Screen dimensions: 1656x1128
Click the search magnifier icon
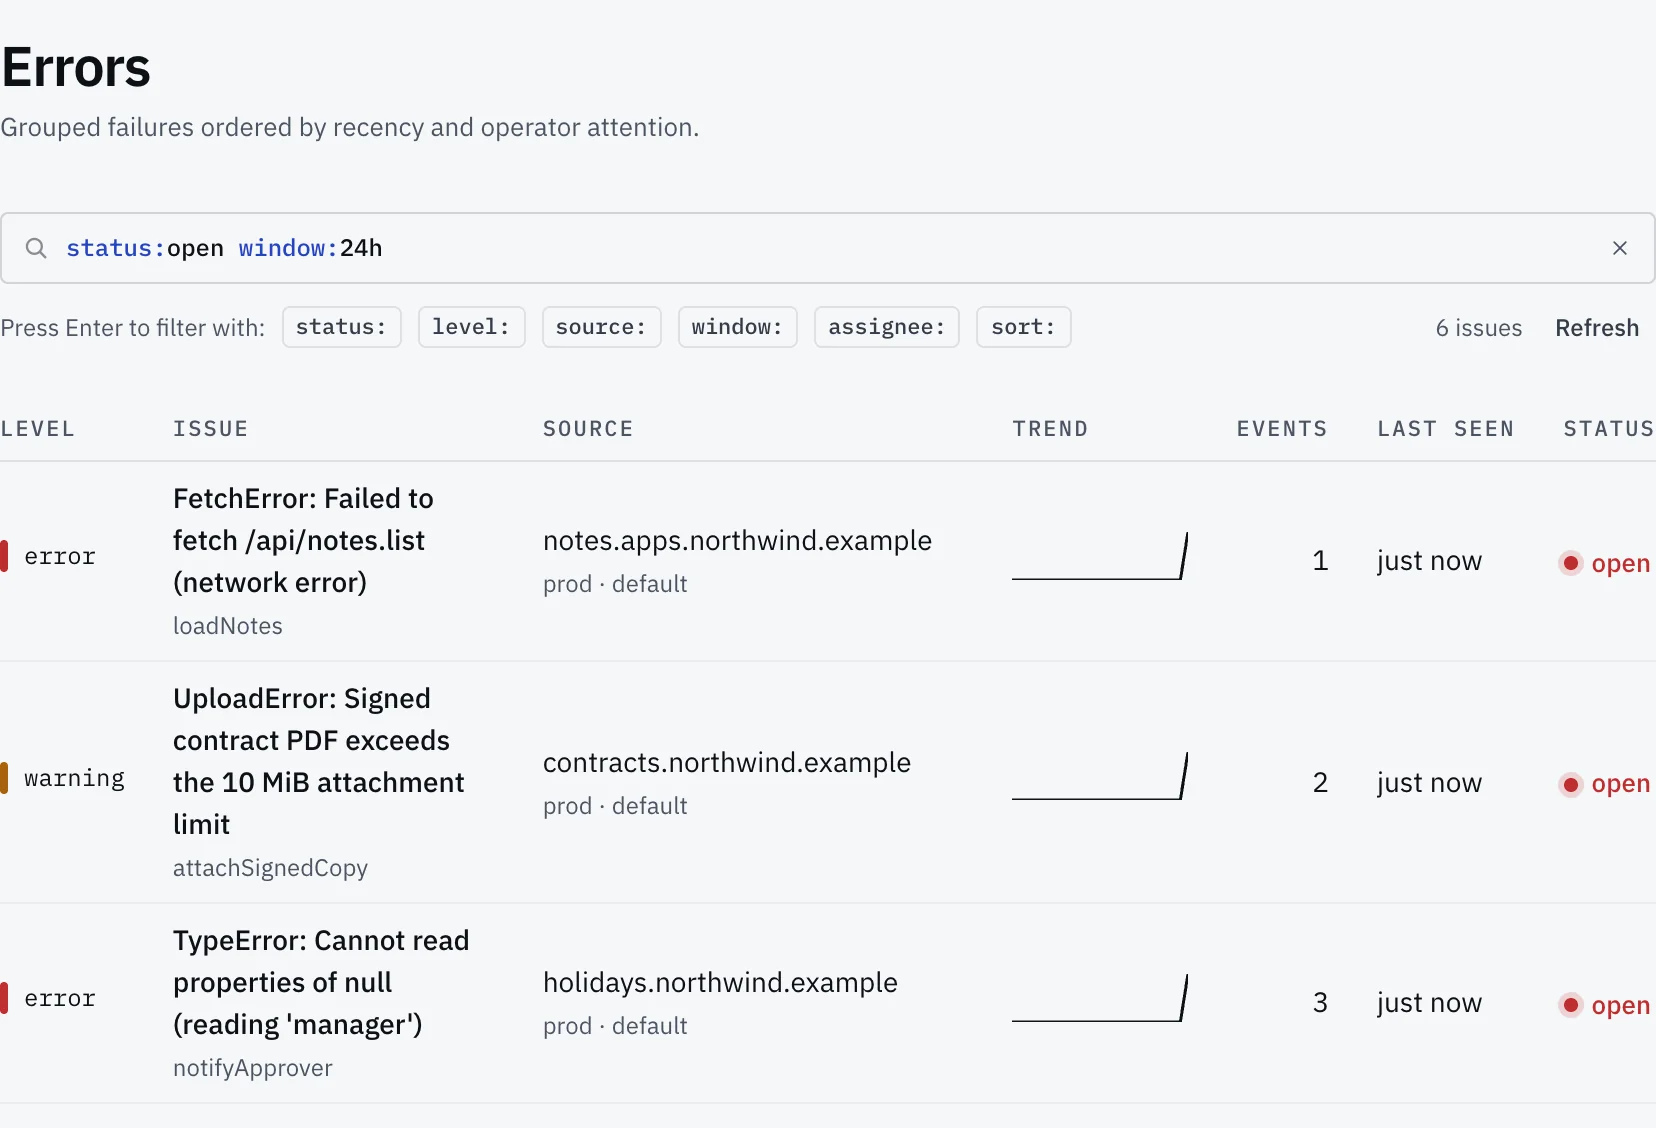pos(36,248)
